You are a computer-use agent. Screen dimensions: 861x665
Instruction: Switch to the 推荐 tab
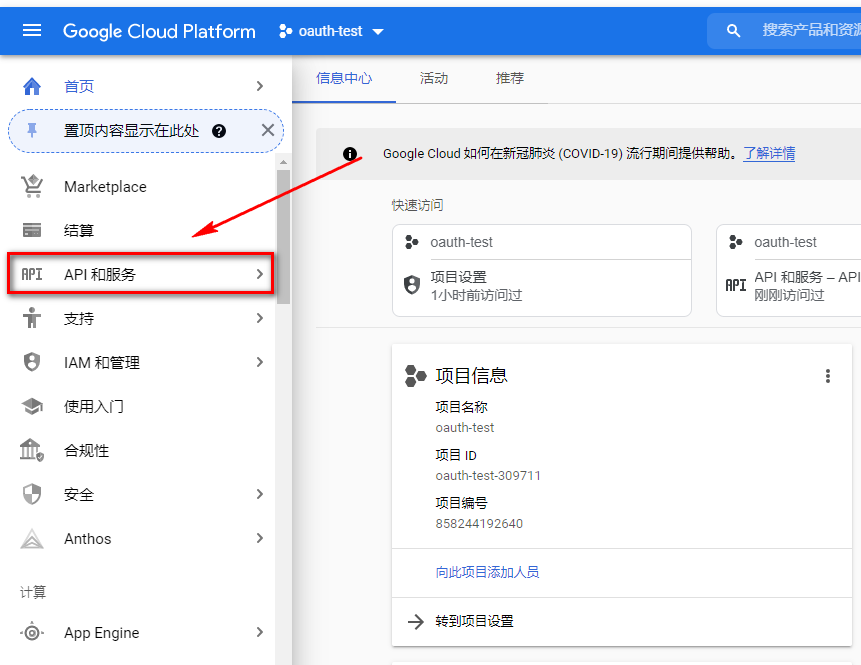510,79
